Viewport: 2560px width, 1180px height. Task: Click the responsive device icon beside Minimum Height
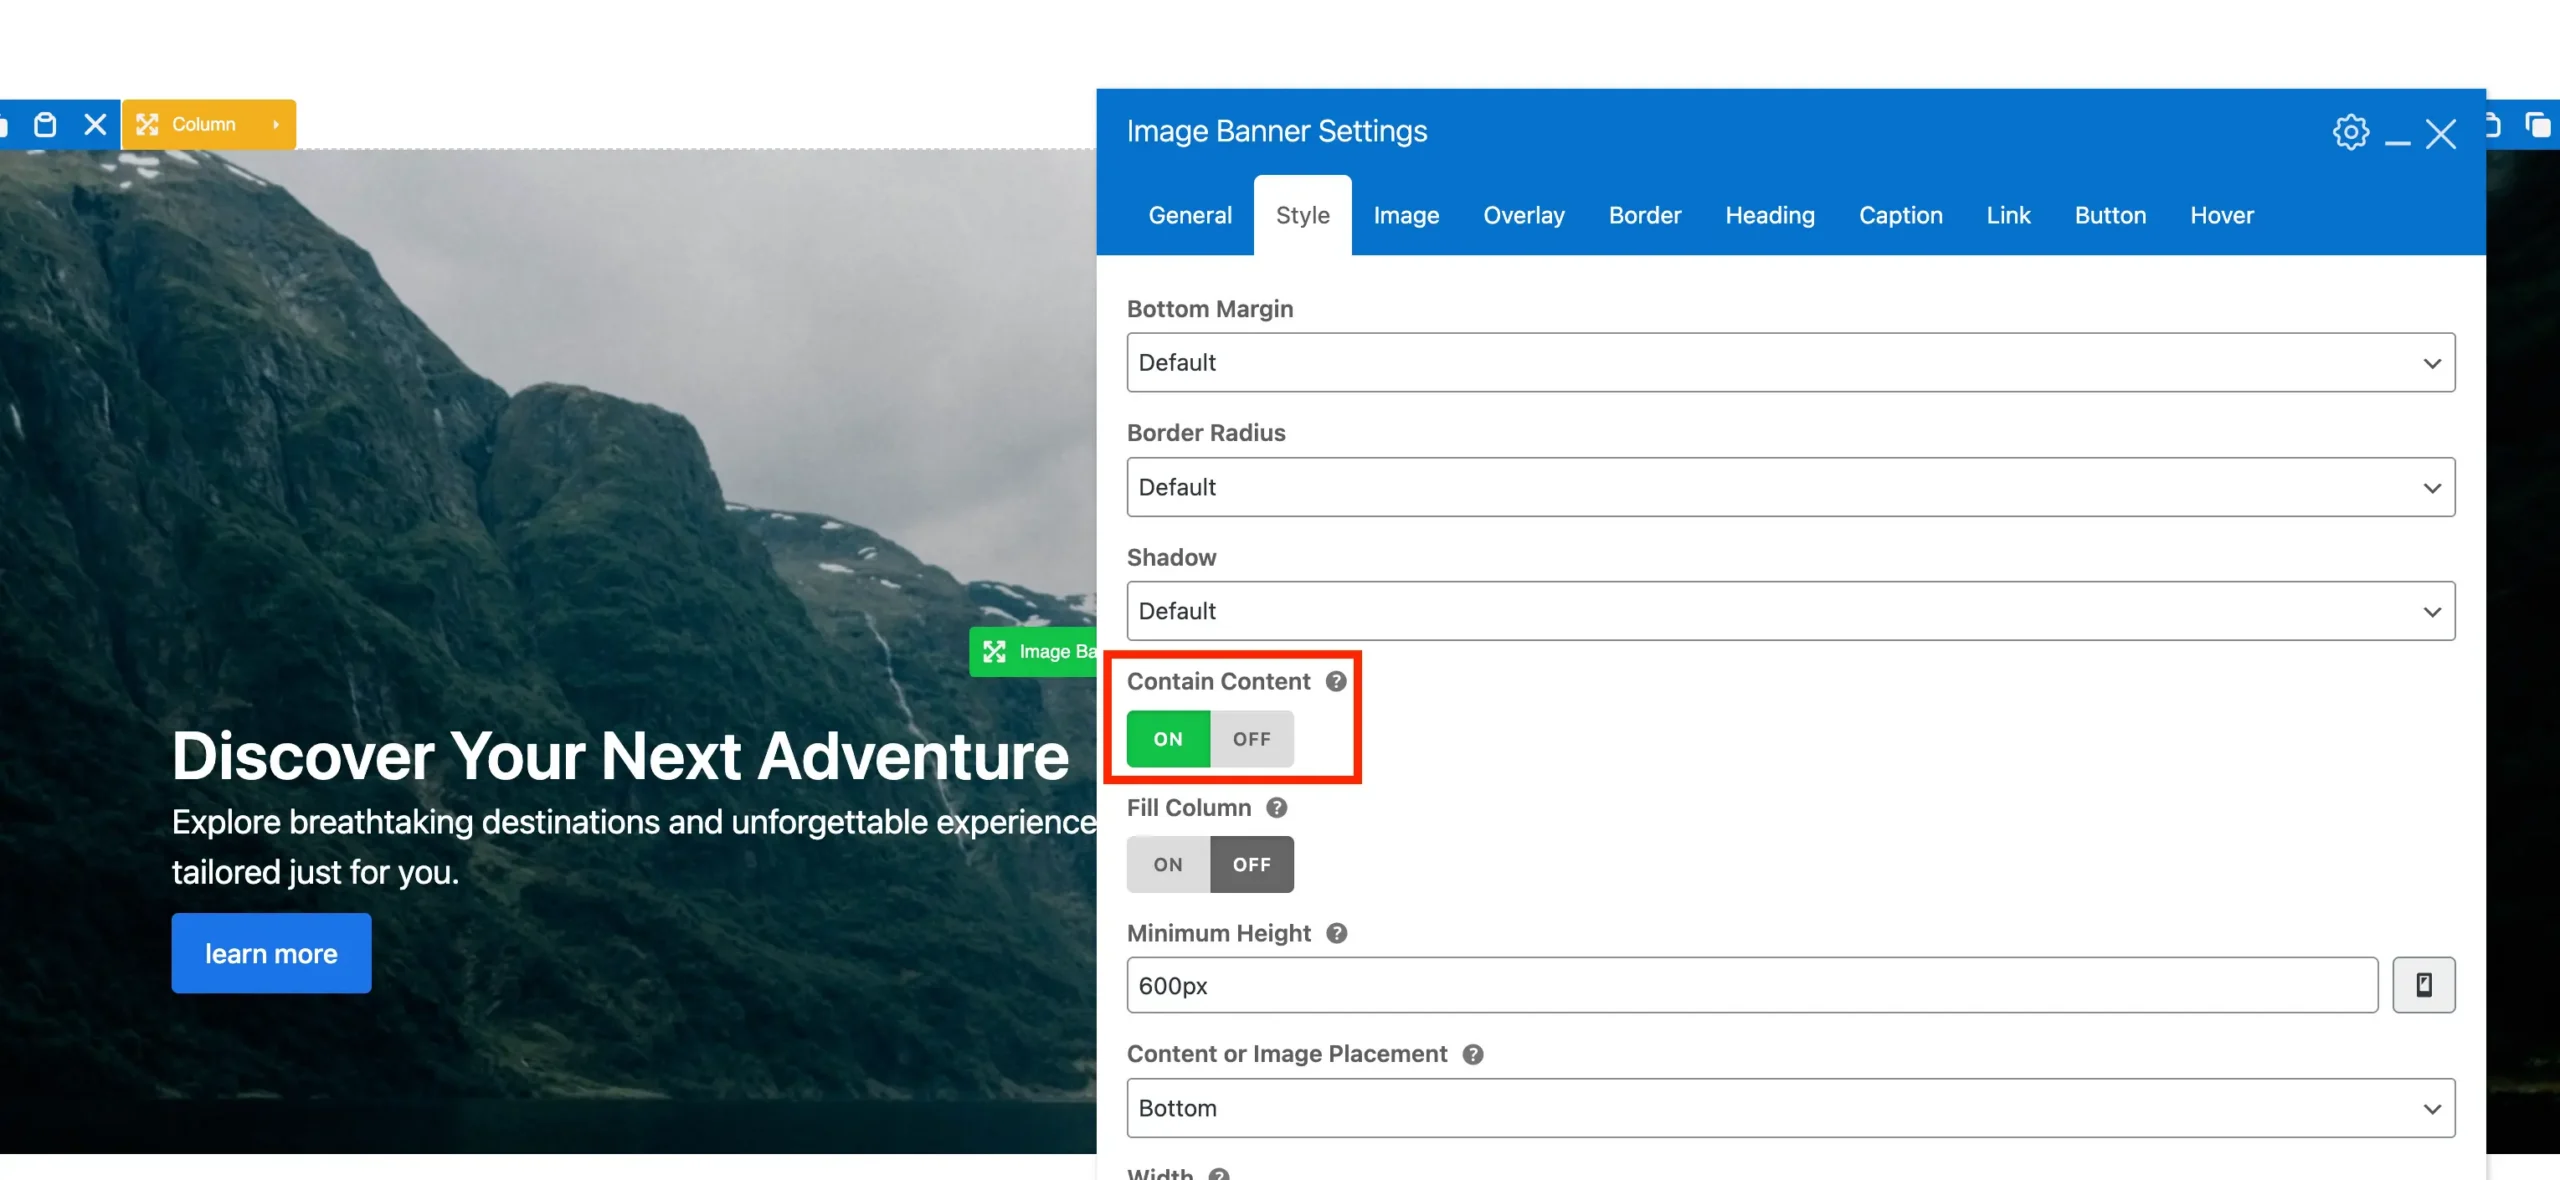click(x=2424, y=985)
